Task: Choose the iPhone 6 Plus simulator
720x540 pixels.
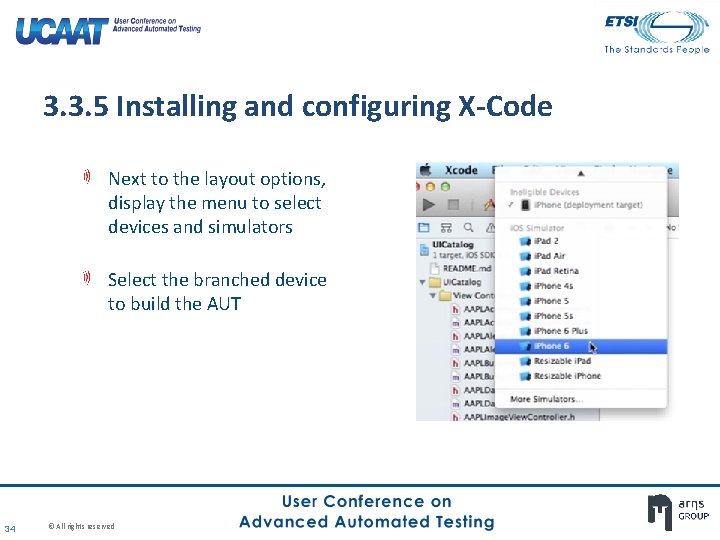Action: coord(581,331)
